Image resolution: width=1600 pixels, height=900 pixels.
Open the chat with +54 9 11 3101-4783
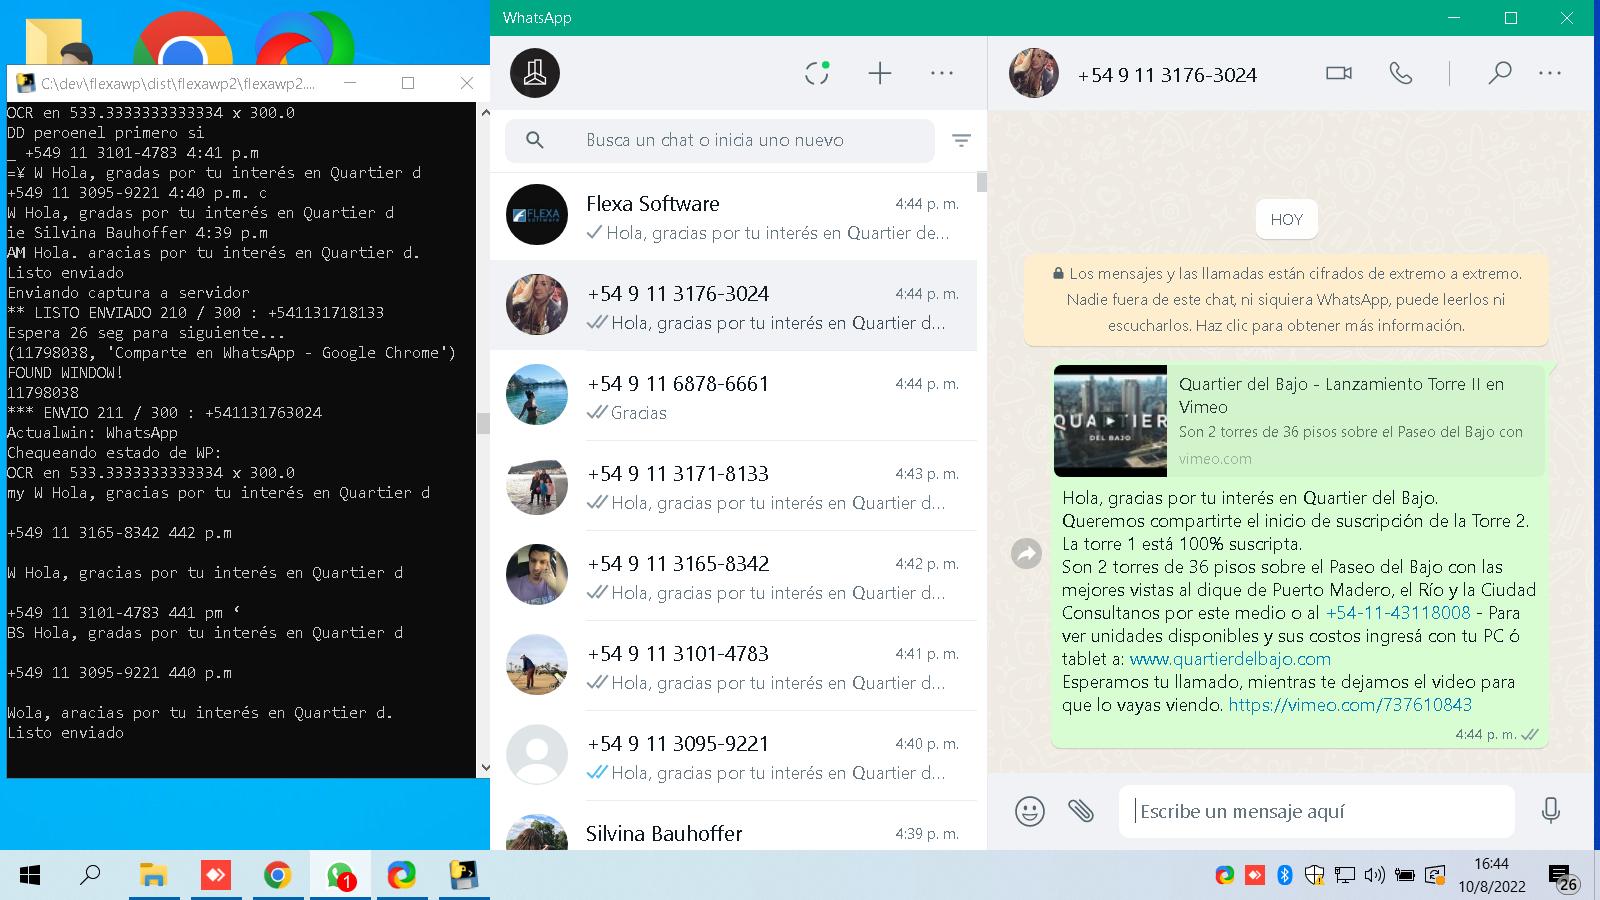coord(733,667)
